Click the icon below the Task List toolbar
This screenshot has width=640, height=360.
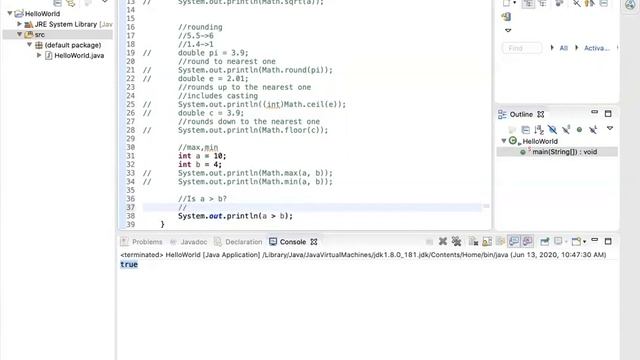point(507,17)
